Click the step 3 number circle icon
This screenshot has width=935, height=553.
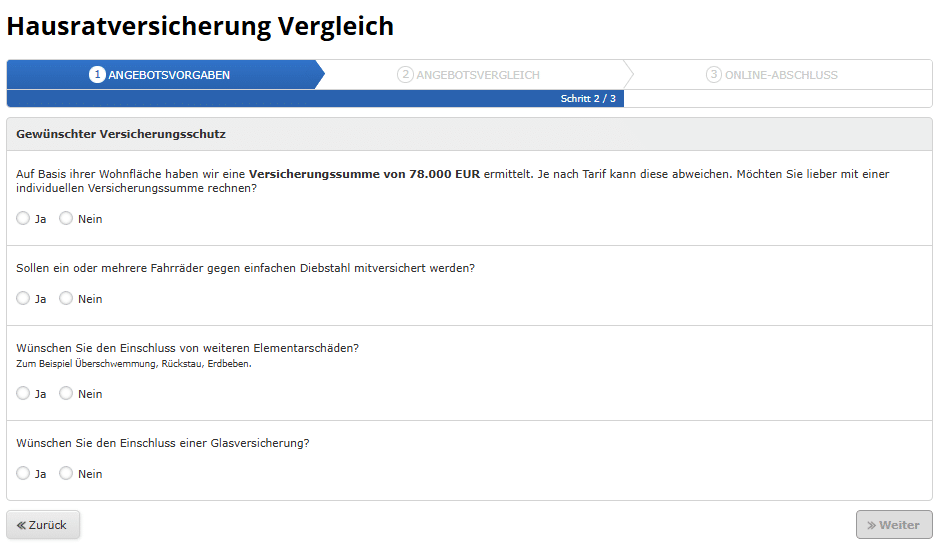tap(714, 75)
